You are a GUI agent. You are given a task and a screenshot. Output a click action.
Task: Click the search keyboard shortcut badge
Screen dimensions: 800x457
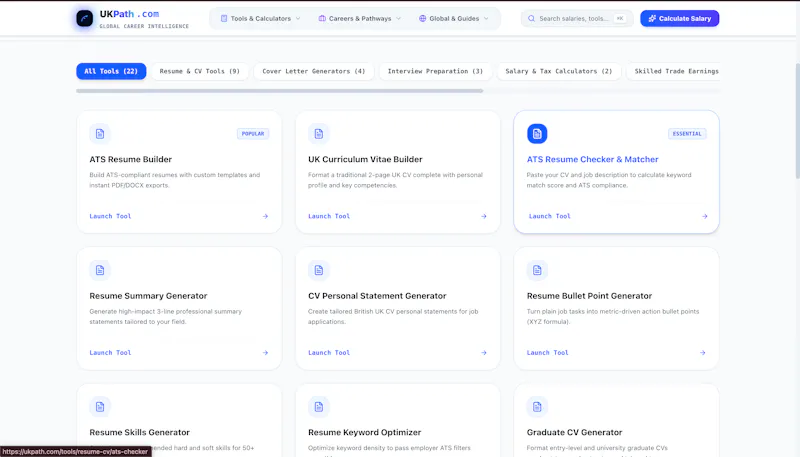620,18
